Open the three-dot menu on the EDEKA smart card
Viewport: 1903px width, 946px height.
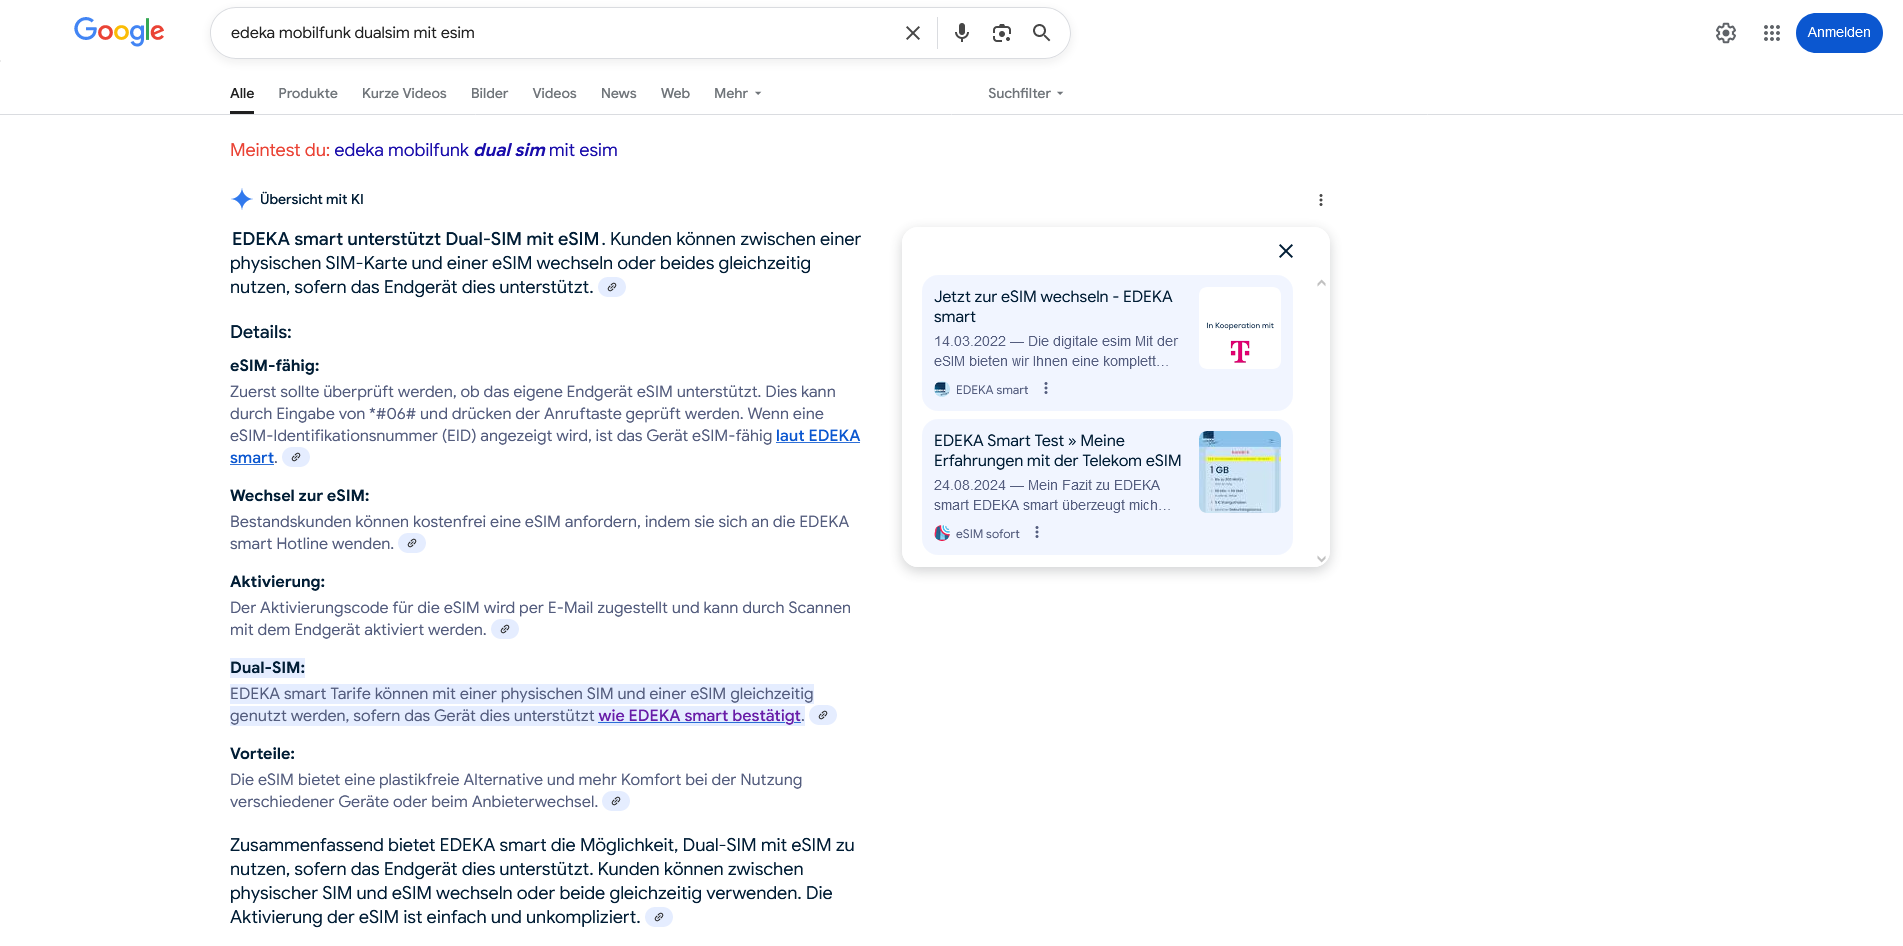coord(1045,388)
